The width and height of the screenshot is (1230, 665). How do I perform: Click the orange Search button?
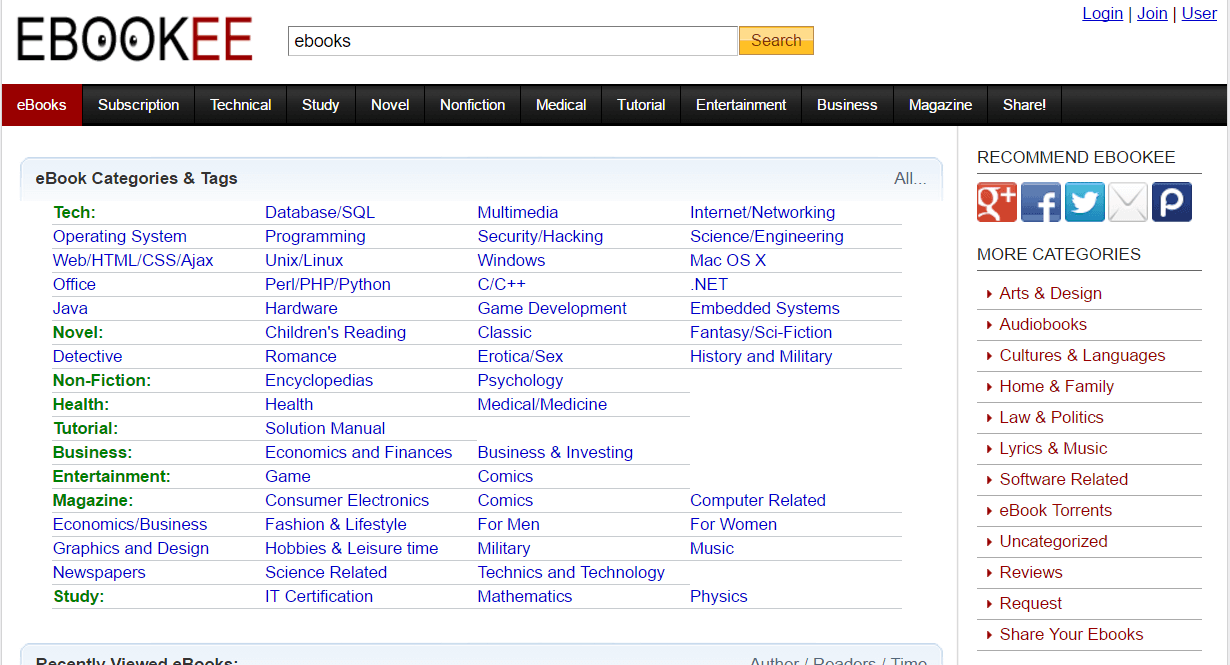(776, 41)
